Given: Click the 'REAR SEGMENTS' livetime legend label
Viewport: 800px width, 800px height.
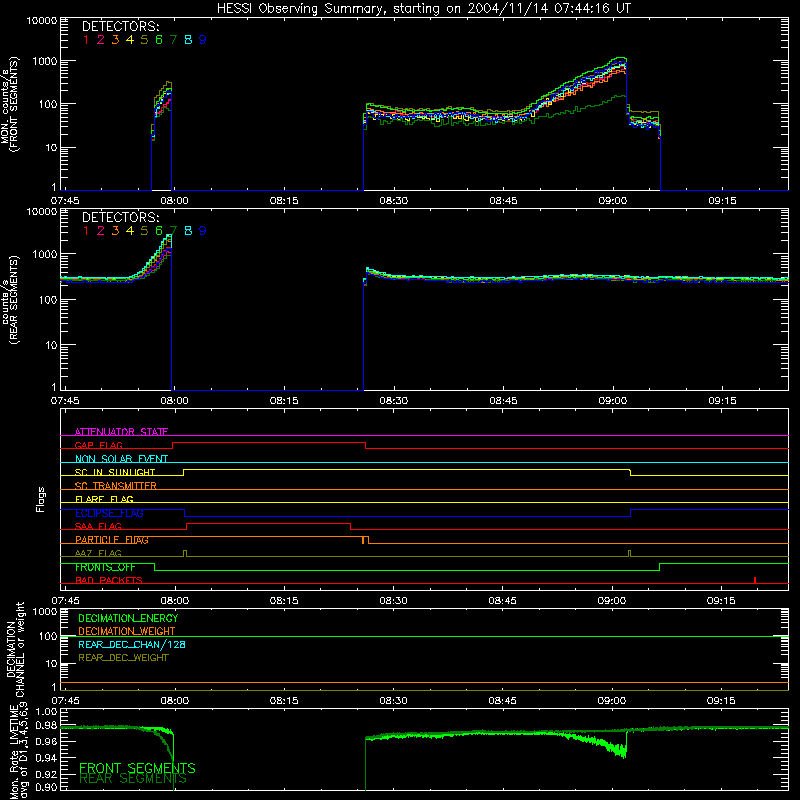Looking at the screenshot, I should click(133, 779).
